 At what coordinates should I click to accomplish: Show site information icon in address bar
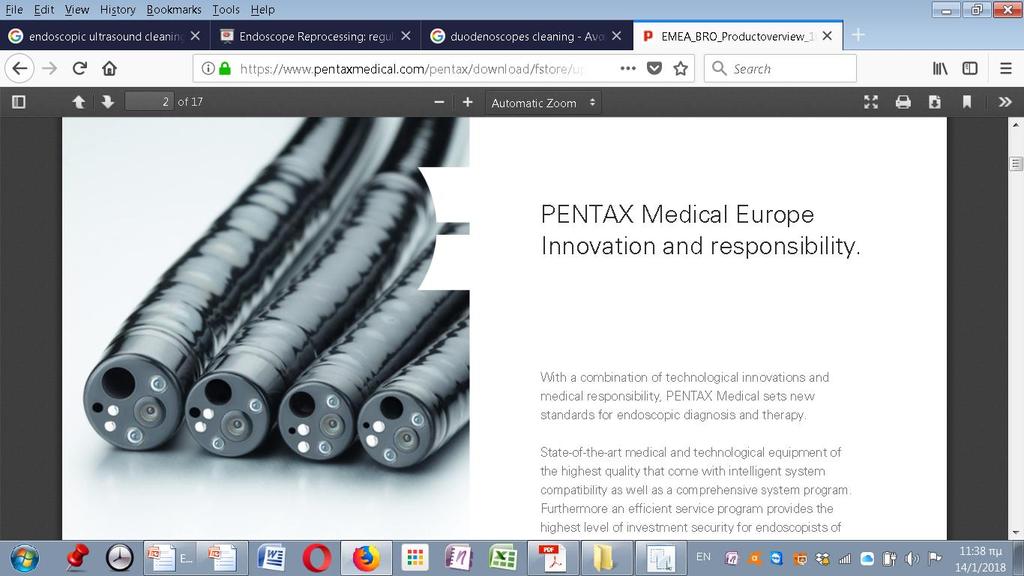[208, 68]
